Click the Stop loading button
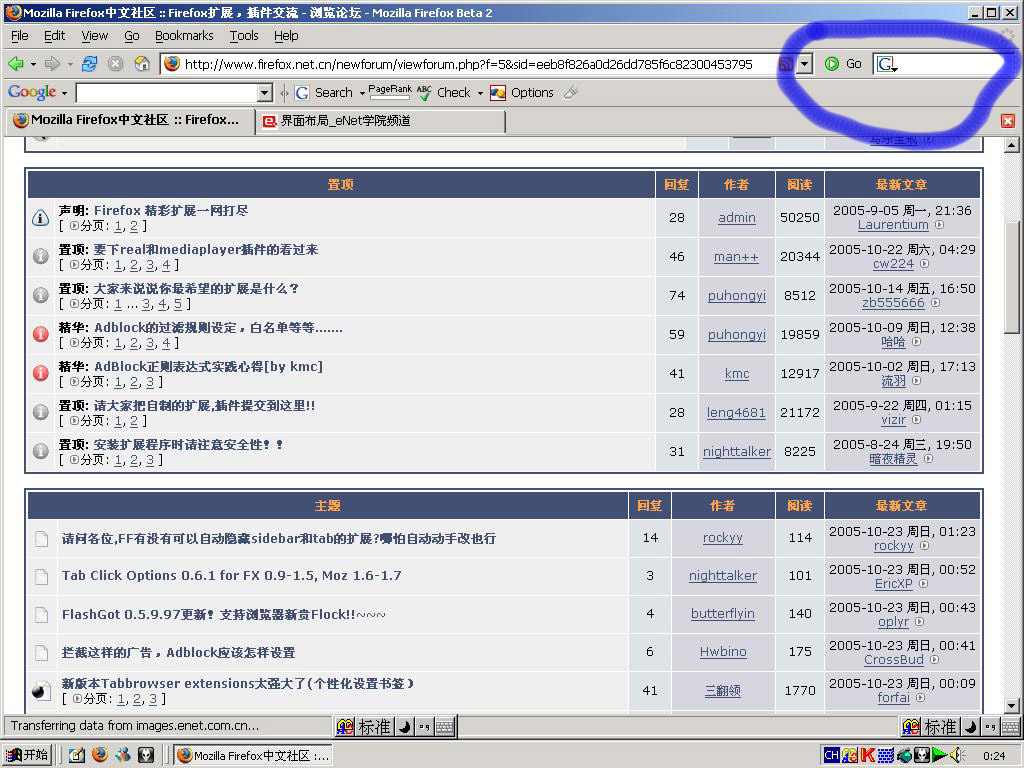The width and height of the screenshot is (1024, 768). [116, 64]
